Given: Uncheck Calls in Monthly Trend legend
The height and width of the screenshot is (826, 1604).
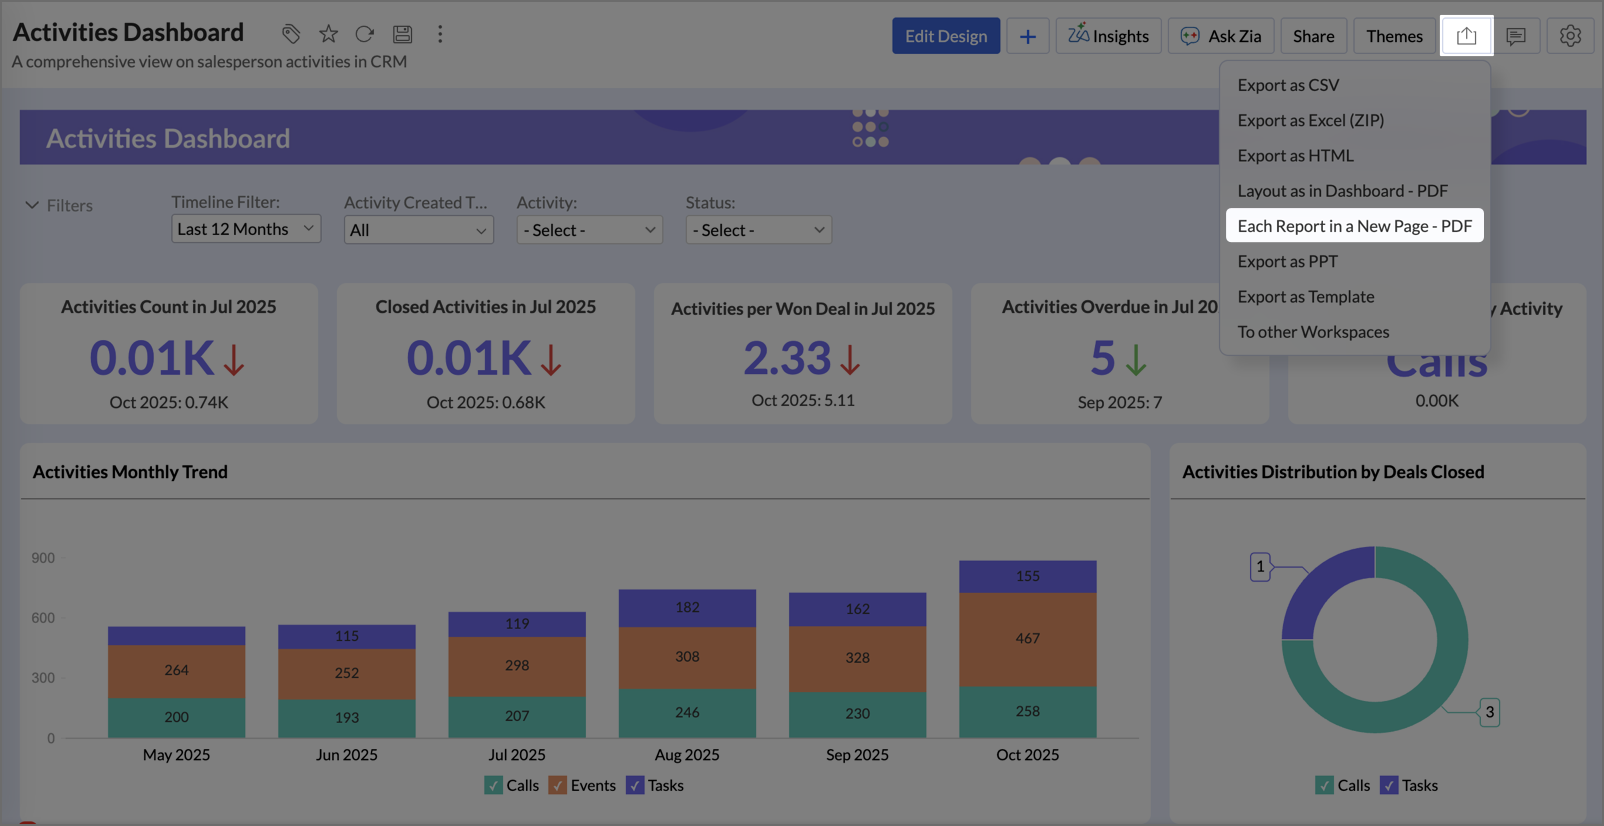Looking at the screenshot, I should (x=494, y=785).
